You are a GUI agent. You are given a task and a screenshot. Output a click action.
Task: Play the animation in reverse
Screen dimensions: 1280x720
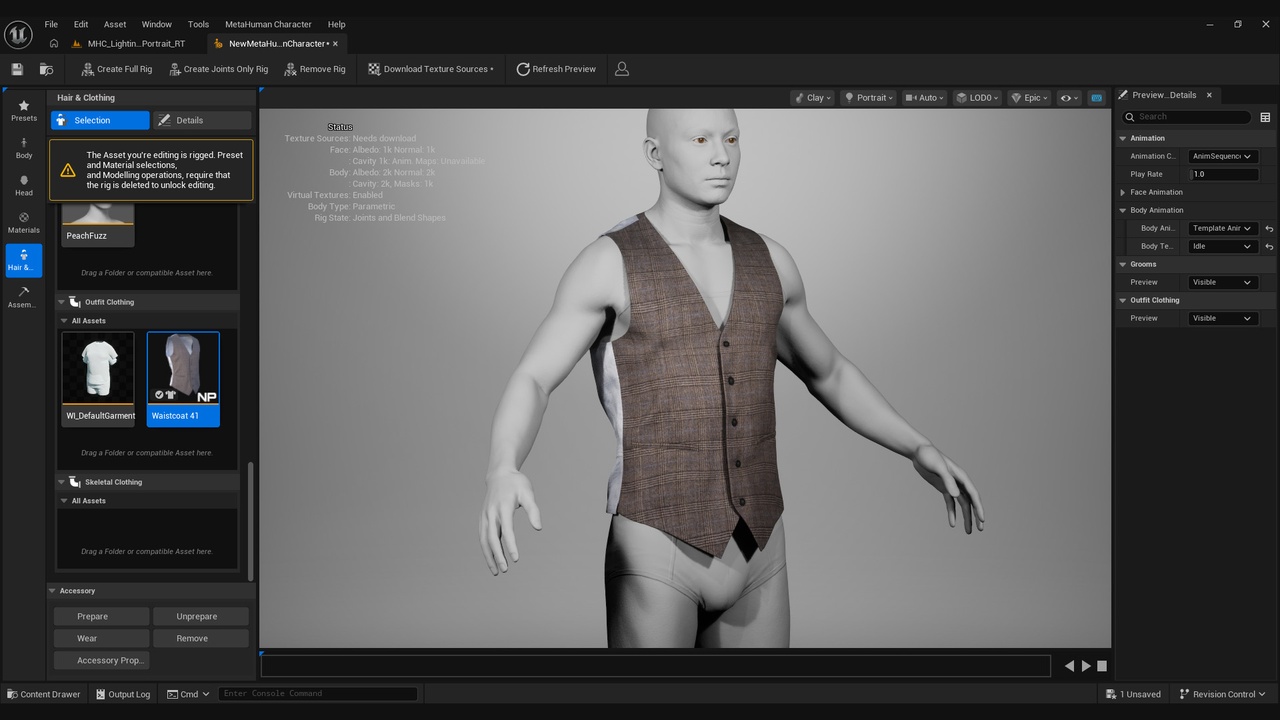coord(1069,666)
